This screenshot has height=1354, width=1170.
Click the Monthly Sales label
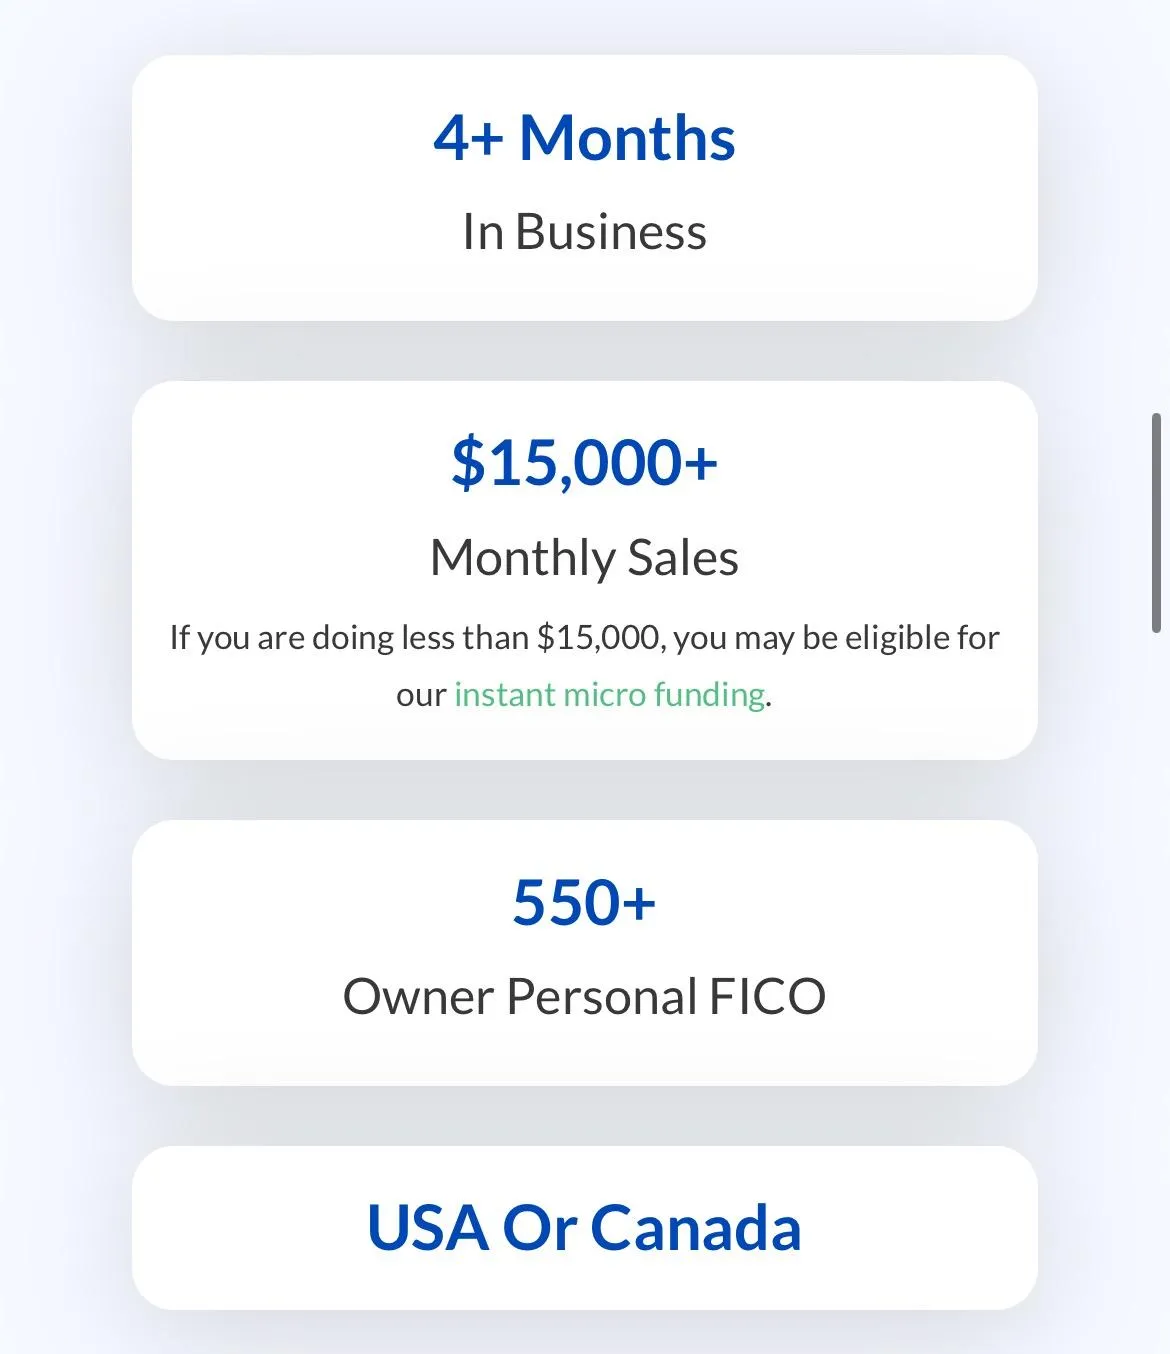point(585,558)
